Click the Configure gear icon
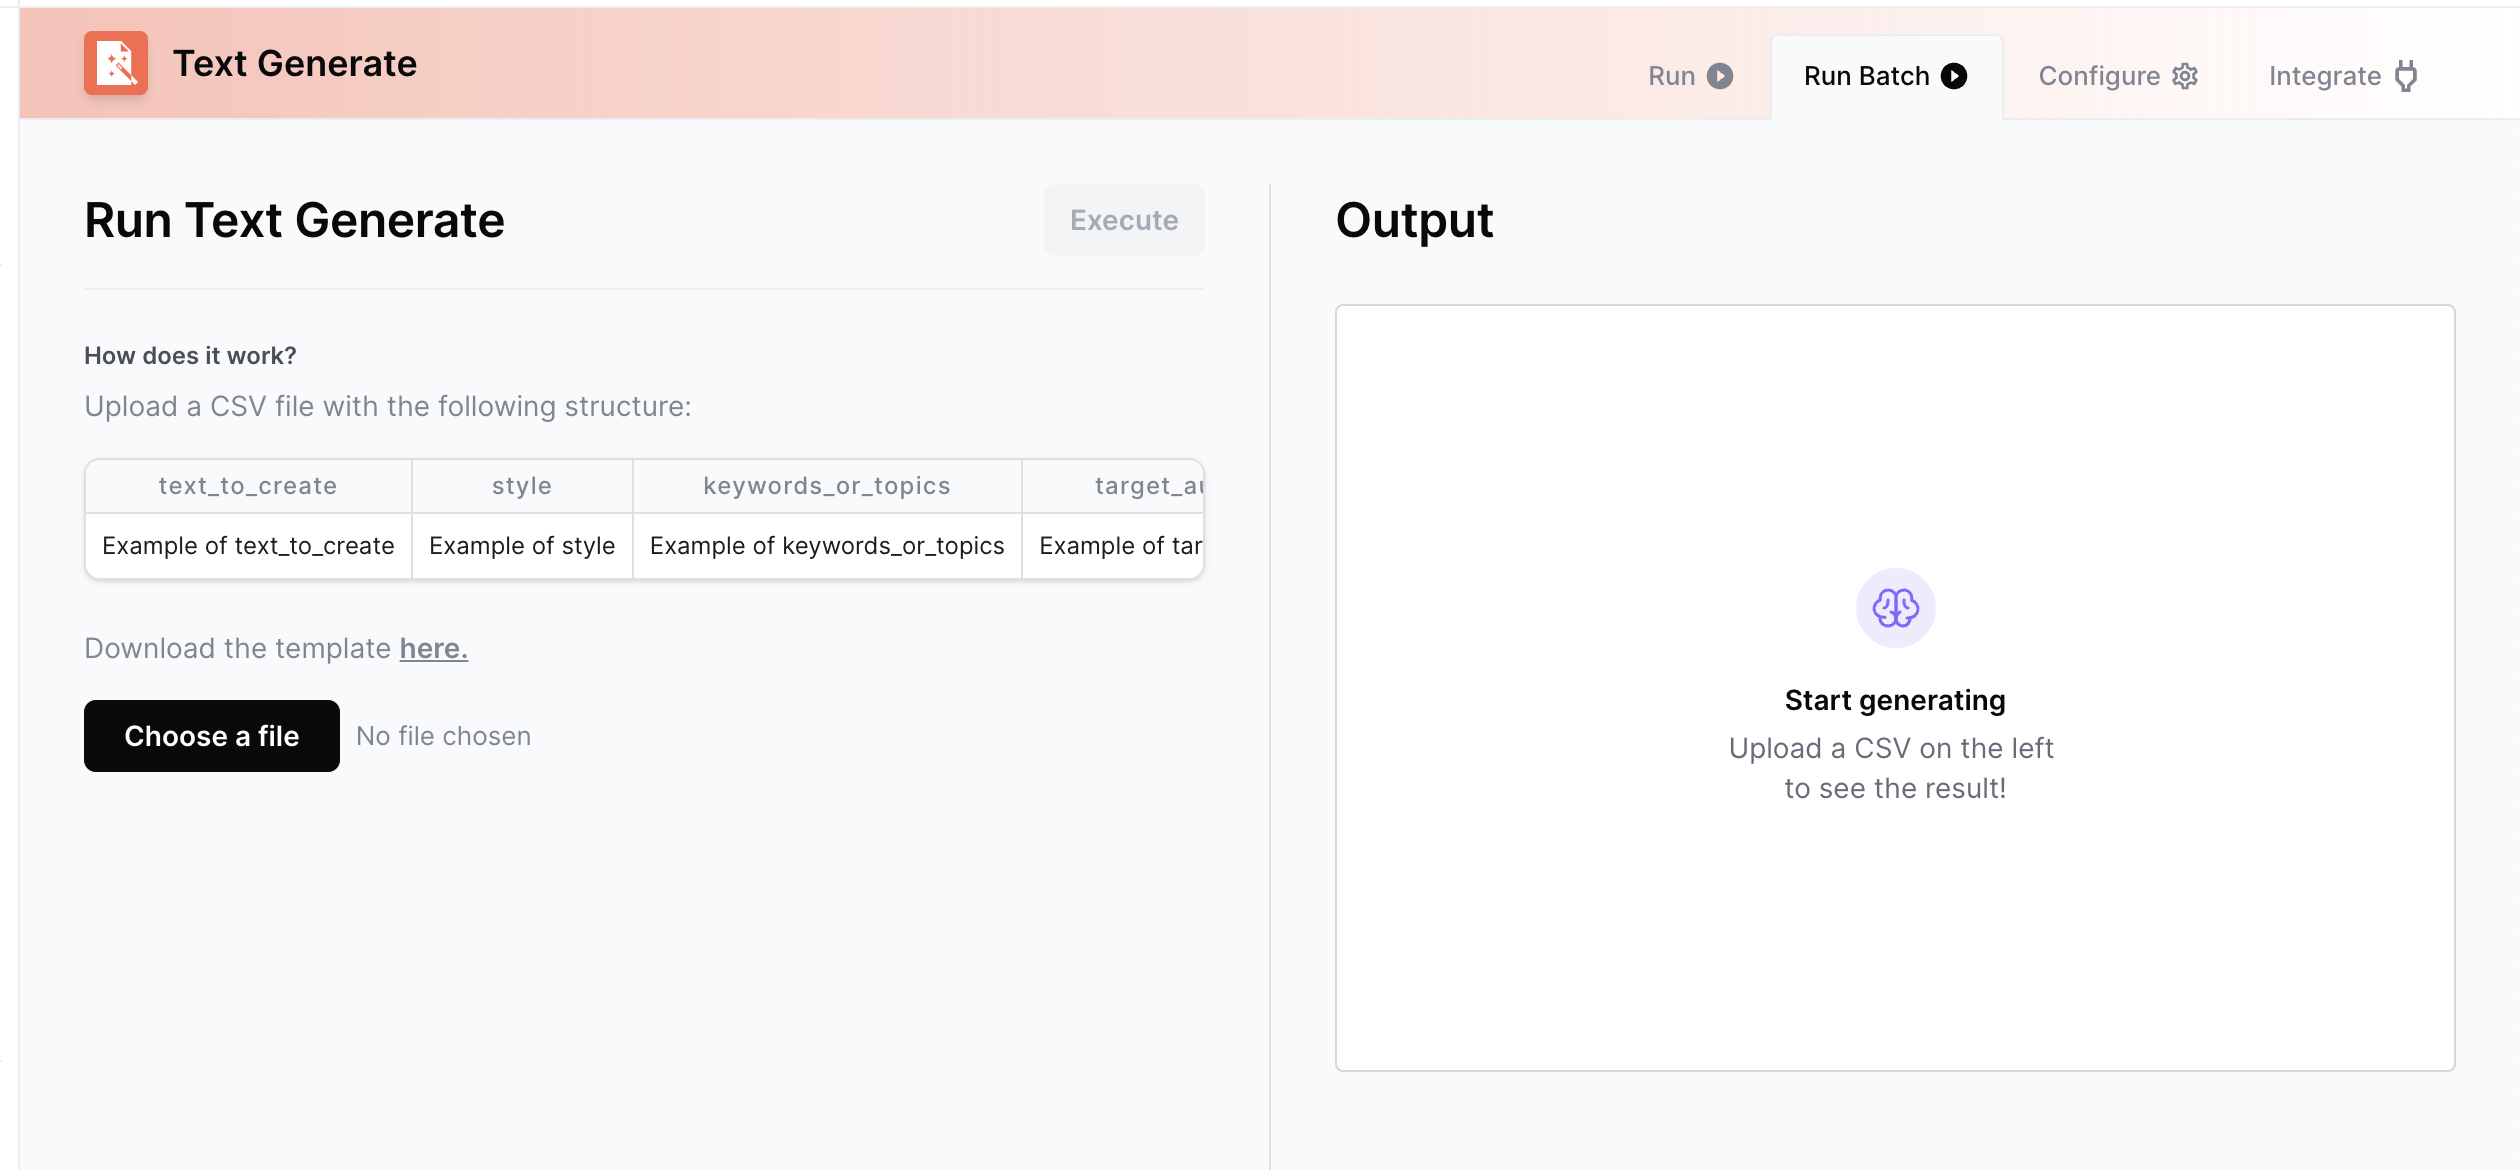Screen dimensions: 2520x1170 [2185, 76]
